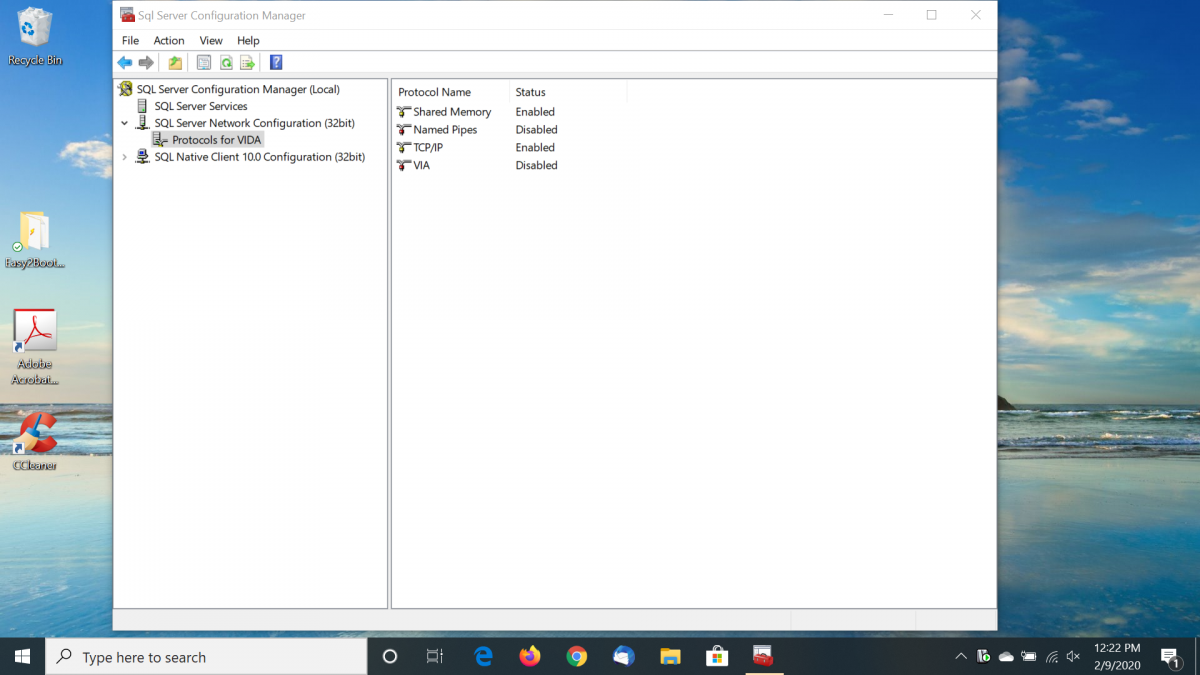Select the VIA protocol entry

pos(421,166)
